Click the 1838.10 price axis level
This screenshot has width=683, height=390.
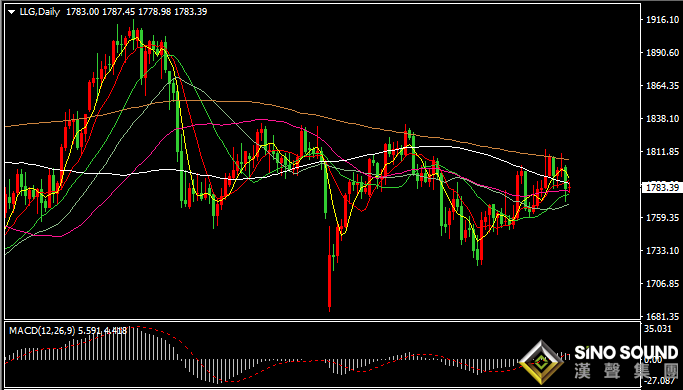pyautogui.click(x=663, y=119)
